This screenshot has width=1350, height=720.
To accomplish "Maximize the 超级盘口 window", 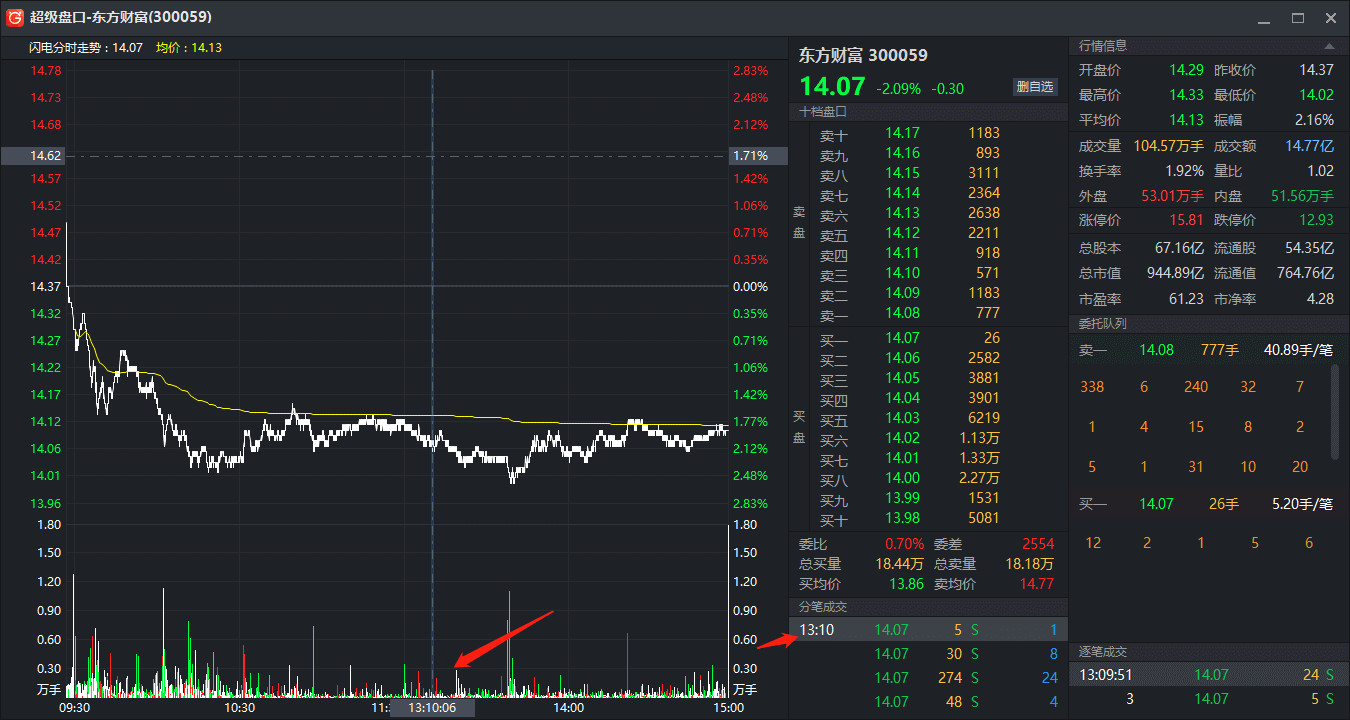I will point(1298,17).
